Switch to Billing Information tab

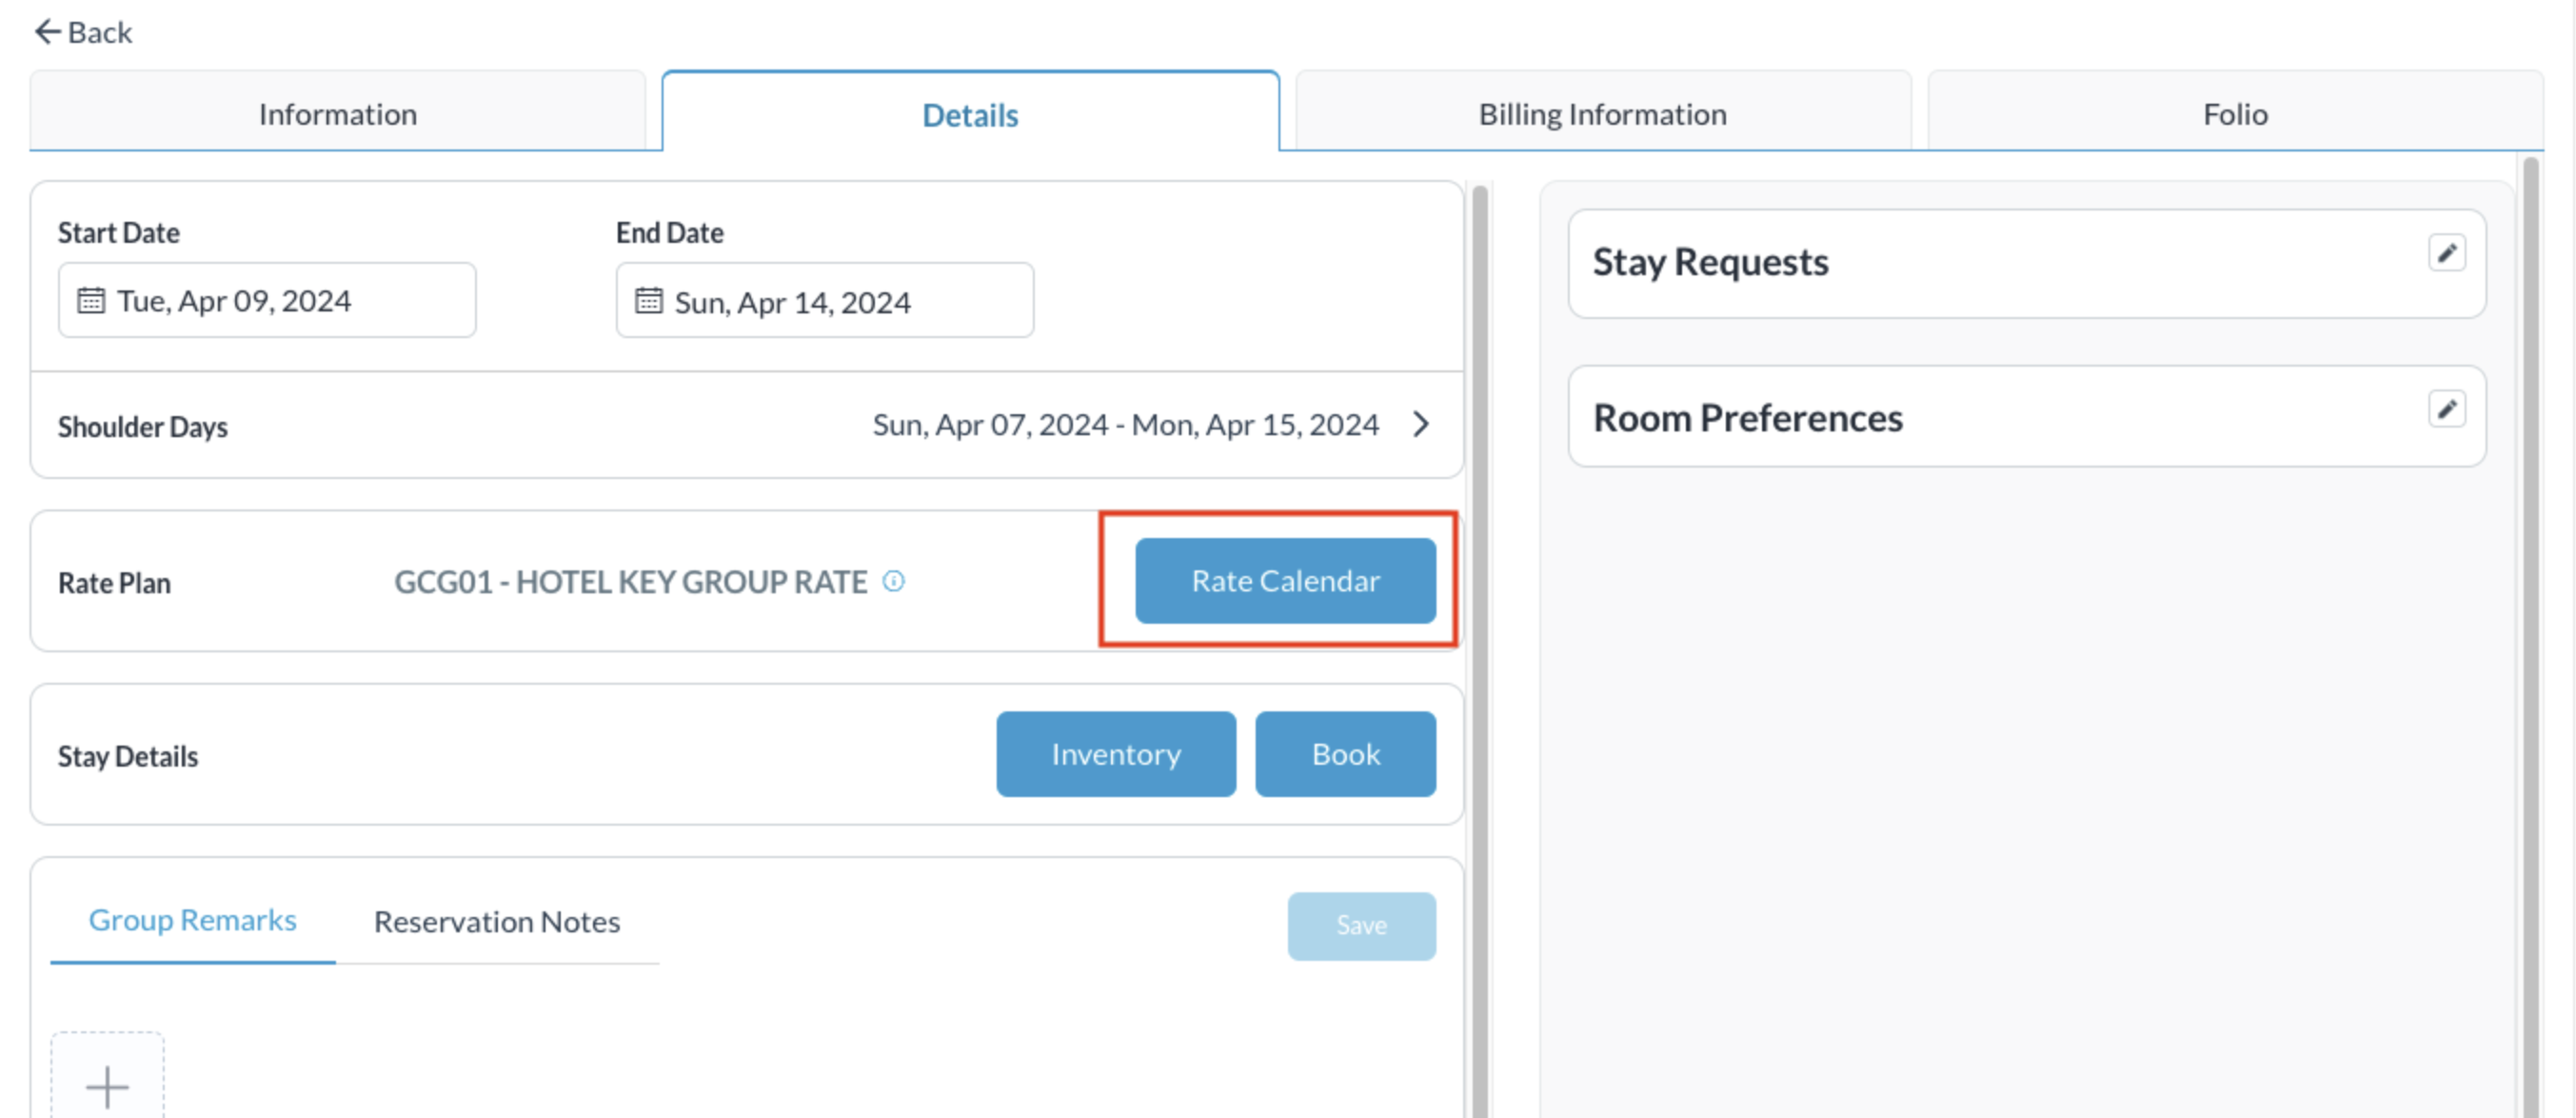pos(1602,114)
